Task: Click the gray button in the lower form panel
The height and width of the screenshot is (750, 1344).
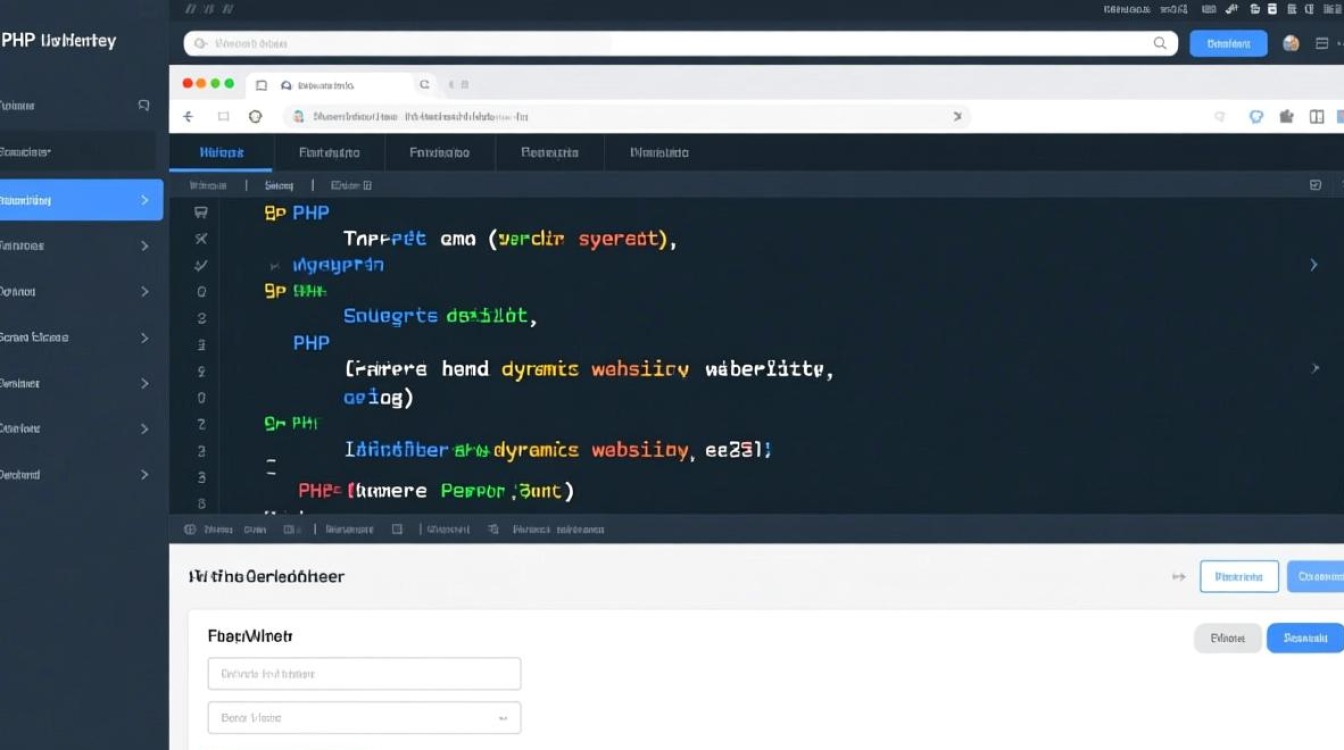Action: pyautogui.click(x=1227, y=638)
